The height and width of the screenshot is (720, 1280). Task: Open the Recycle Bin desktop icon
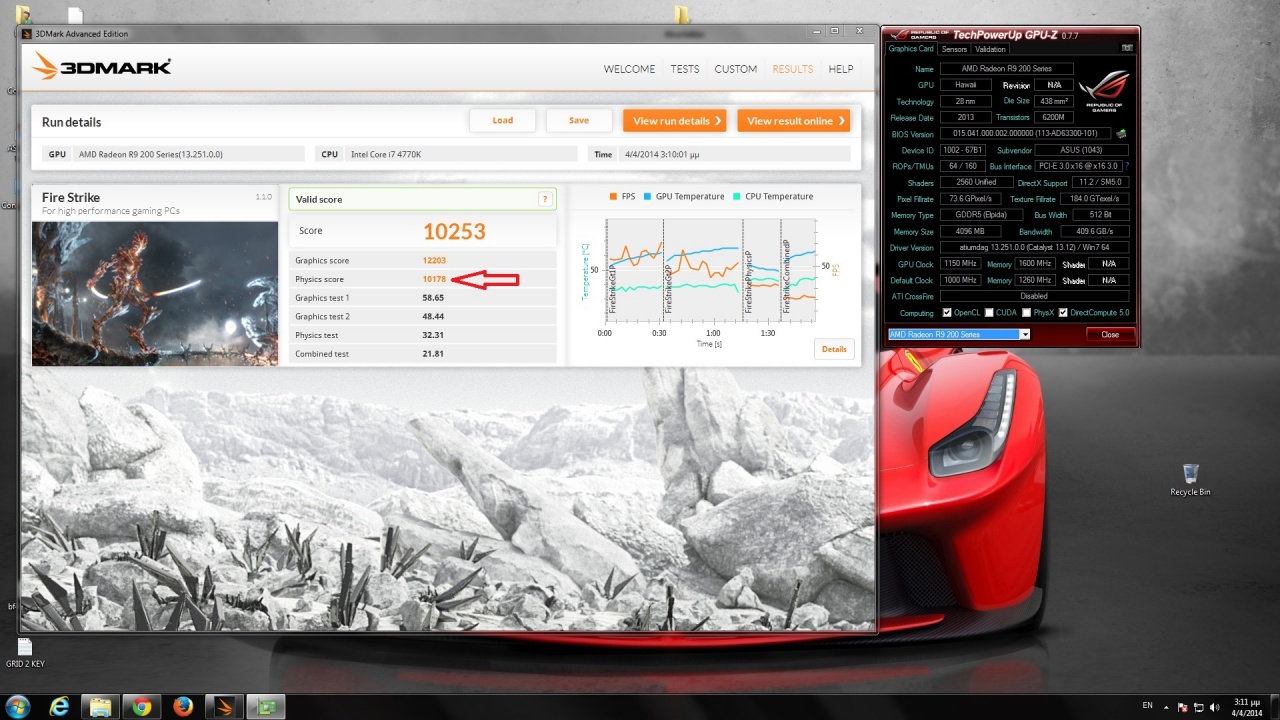[x=1190, y=480]
